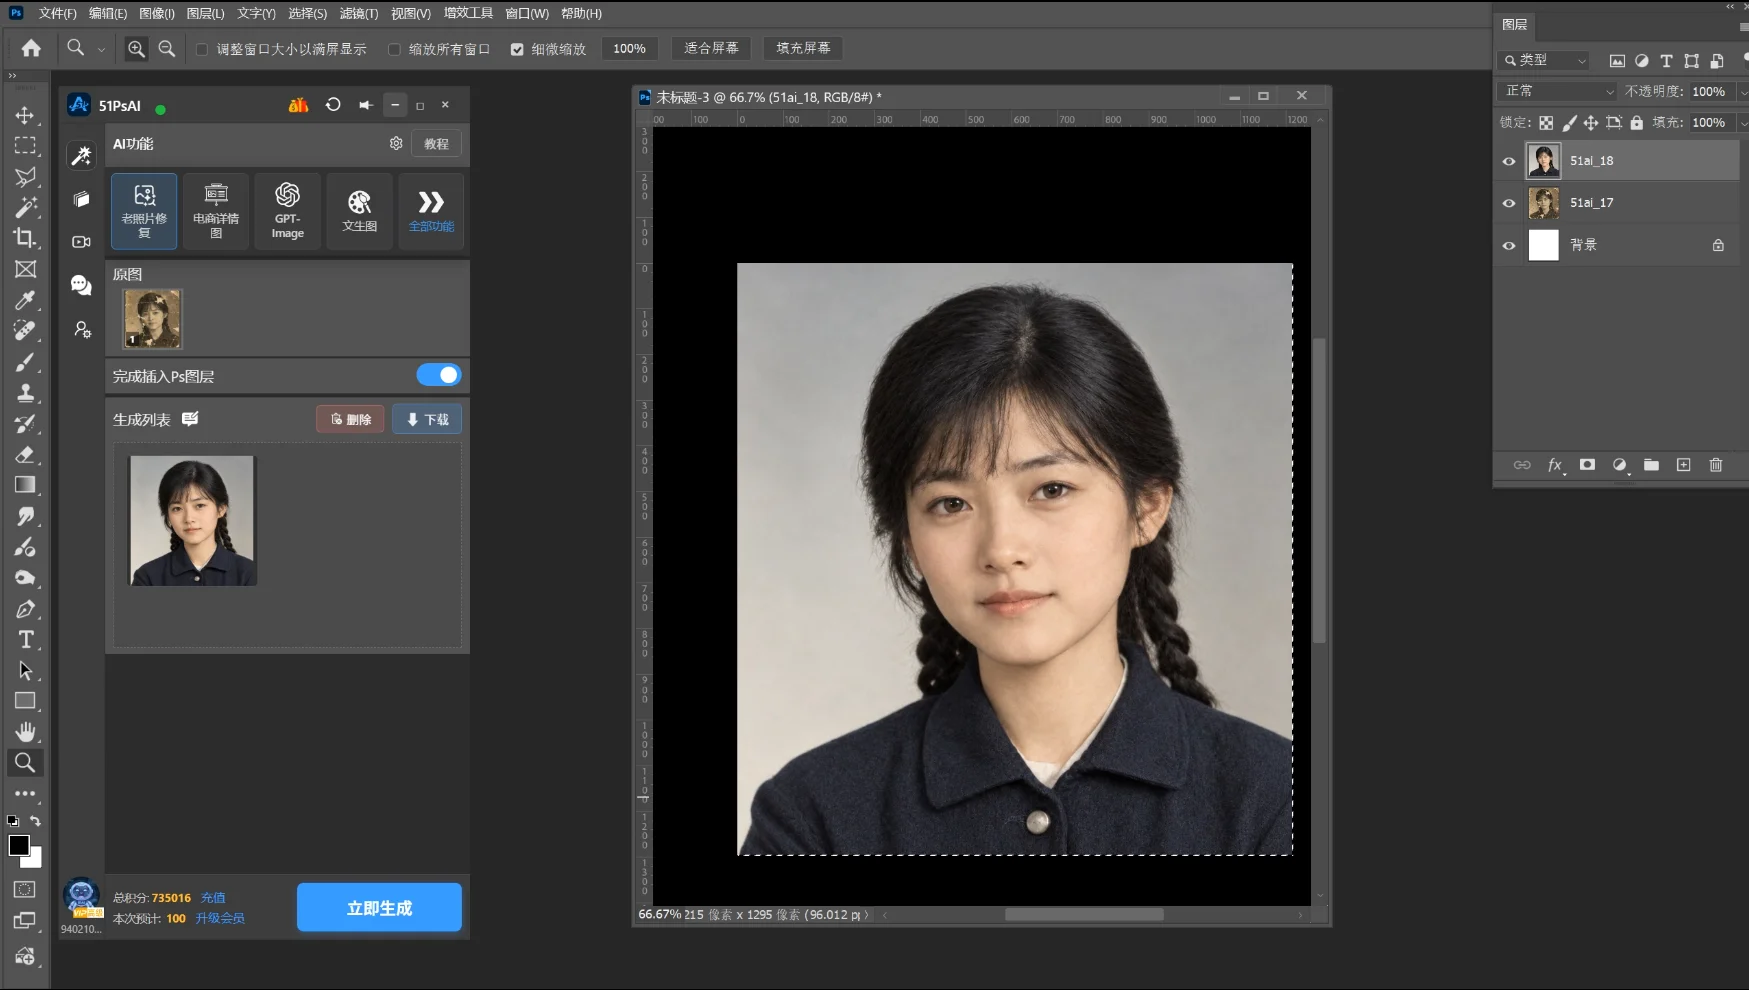The height and width of the screenshot is (990, 1749).
Task: Hide the 51ai_18 layer
Action: click(1509, 161)
